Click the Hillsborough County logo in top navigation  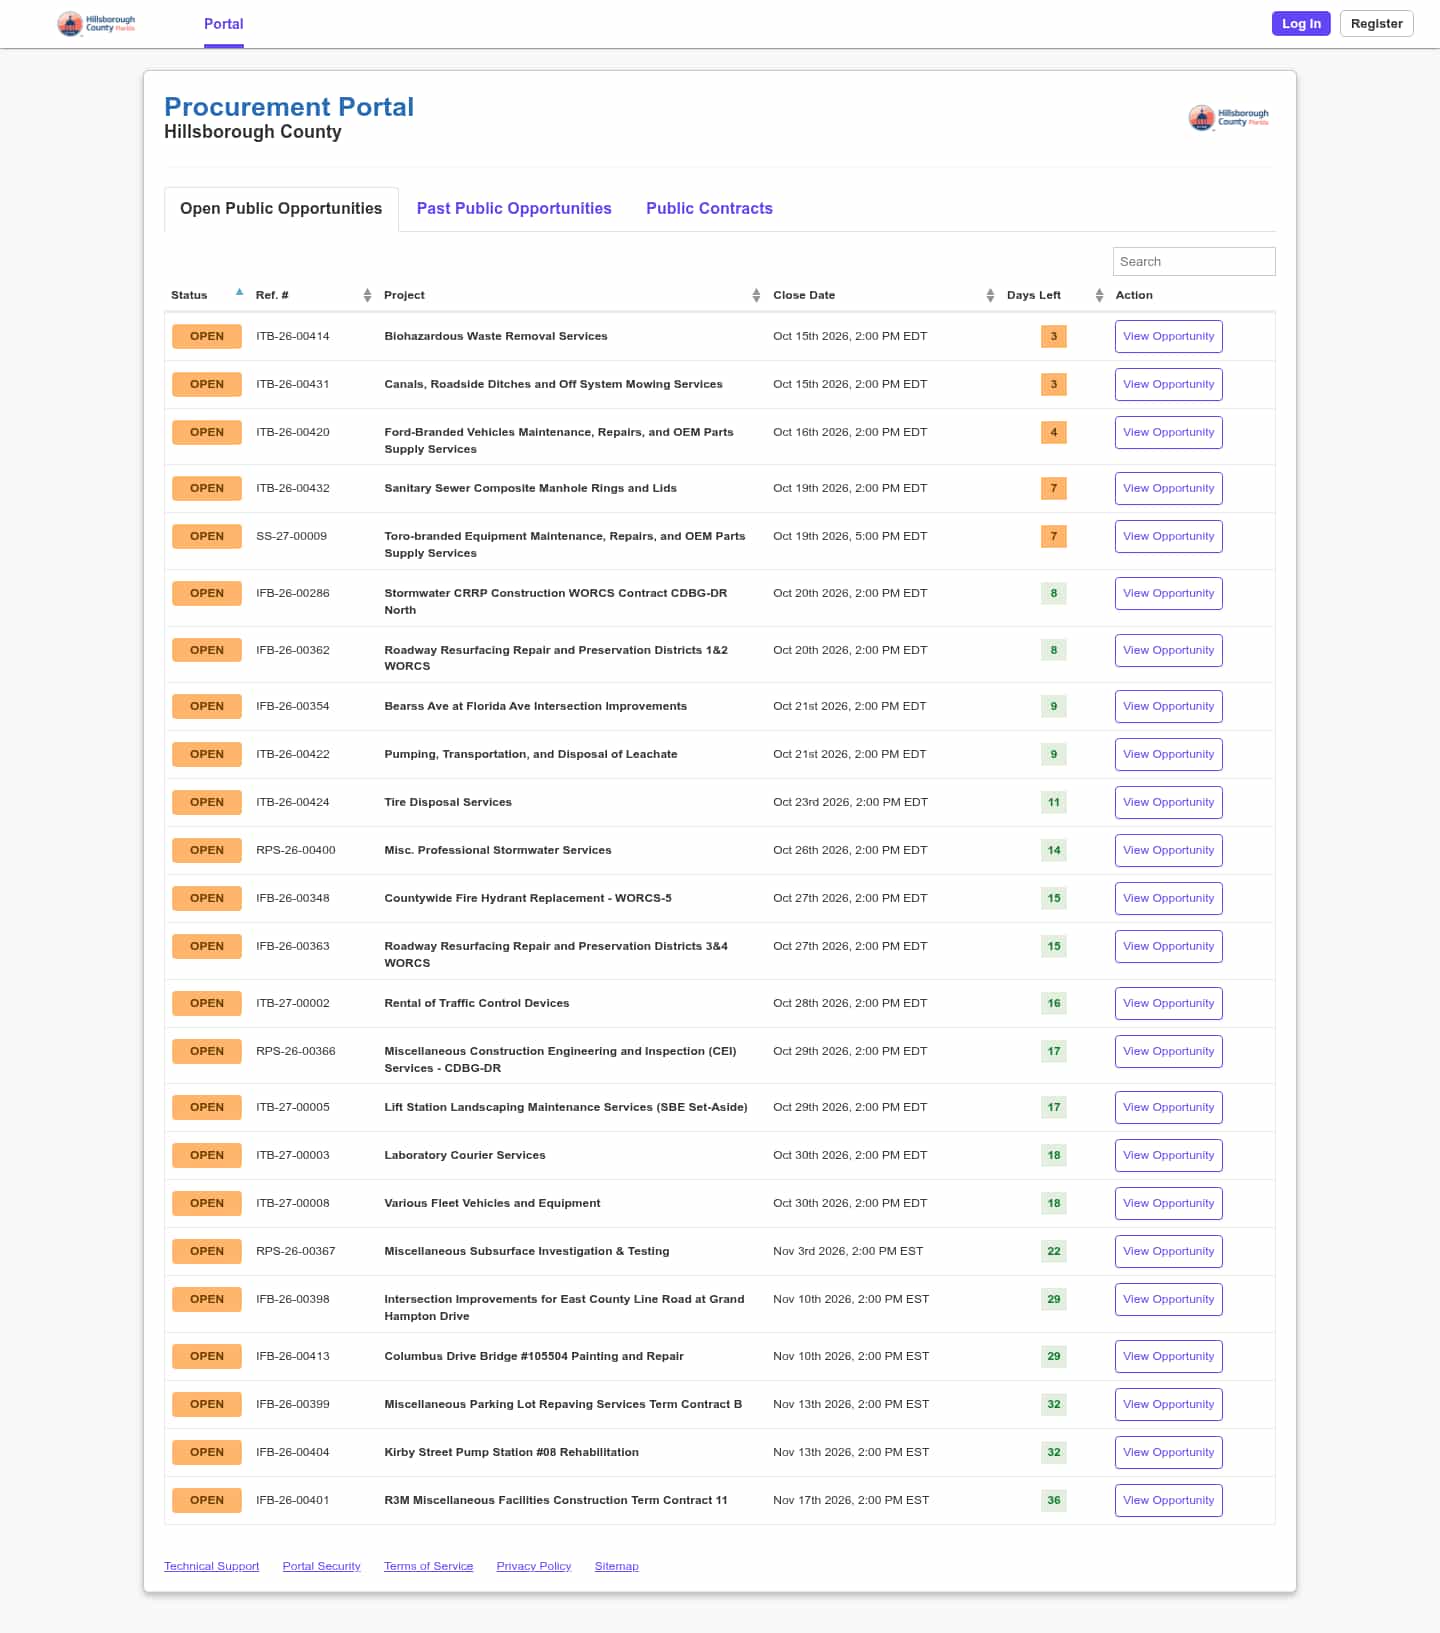coord(96,24)
